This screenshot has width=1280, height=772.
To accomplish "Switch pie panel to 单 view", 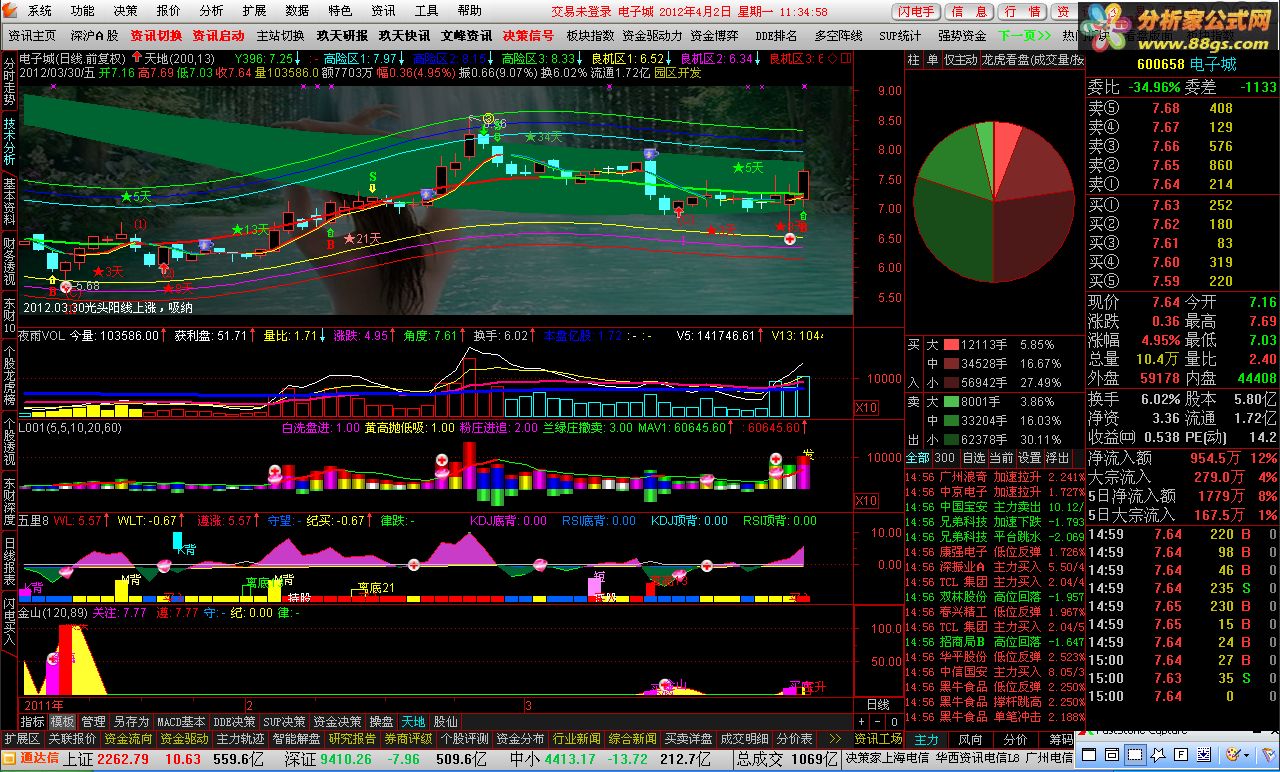I will pyautogui.click(x=933, y=60).
